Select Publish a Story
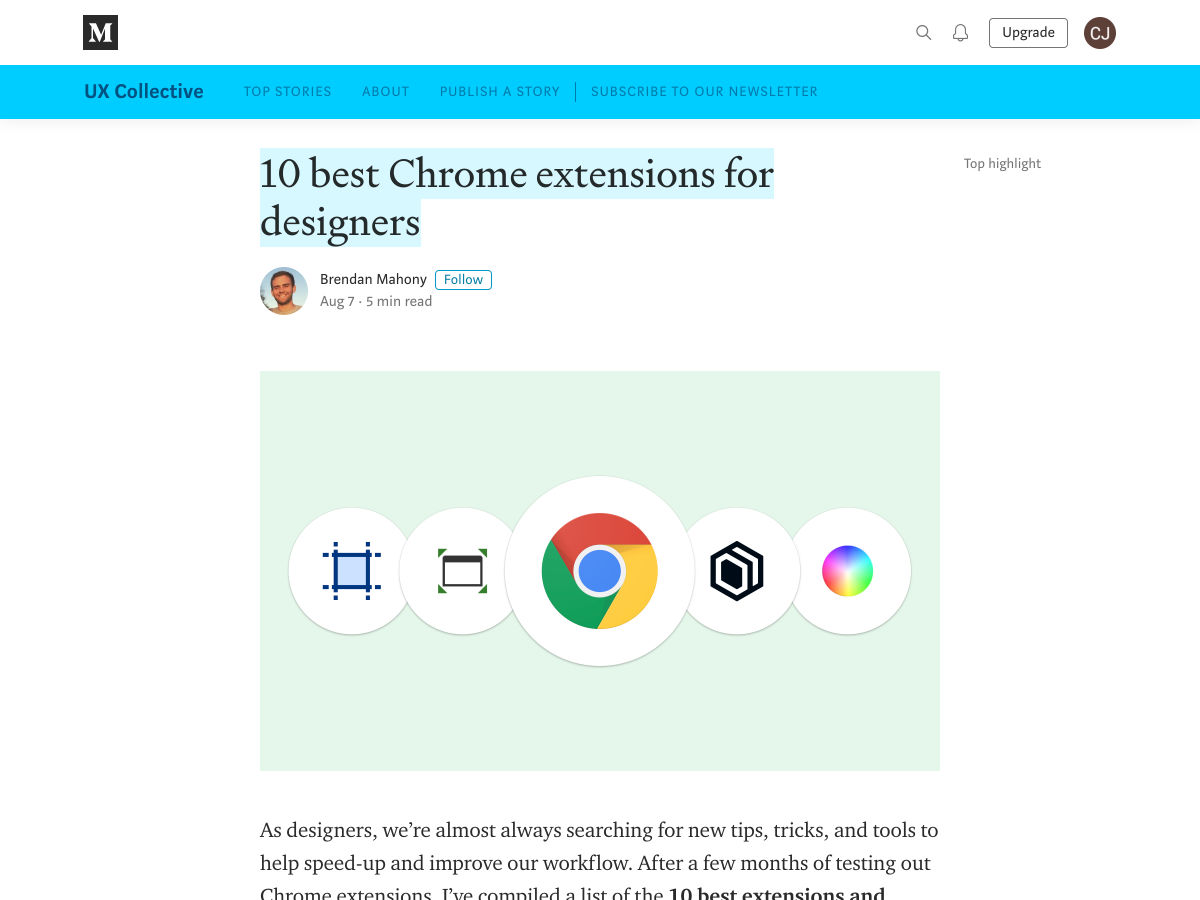 pos(499,91)
